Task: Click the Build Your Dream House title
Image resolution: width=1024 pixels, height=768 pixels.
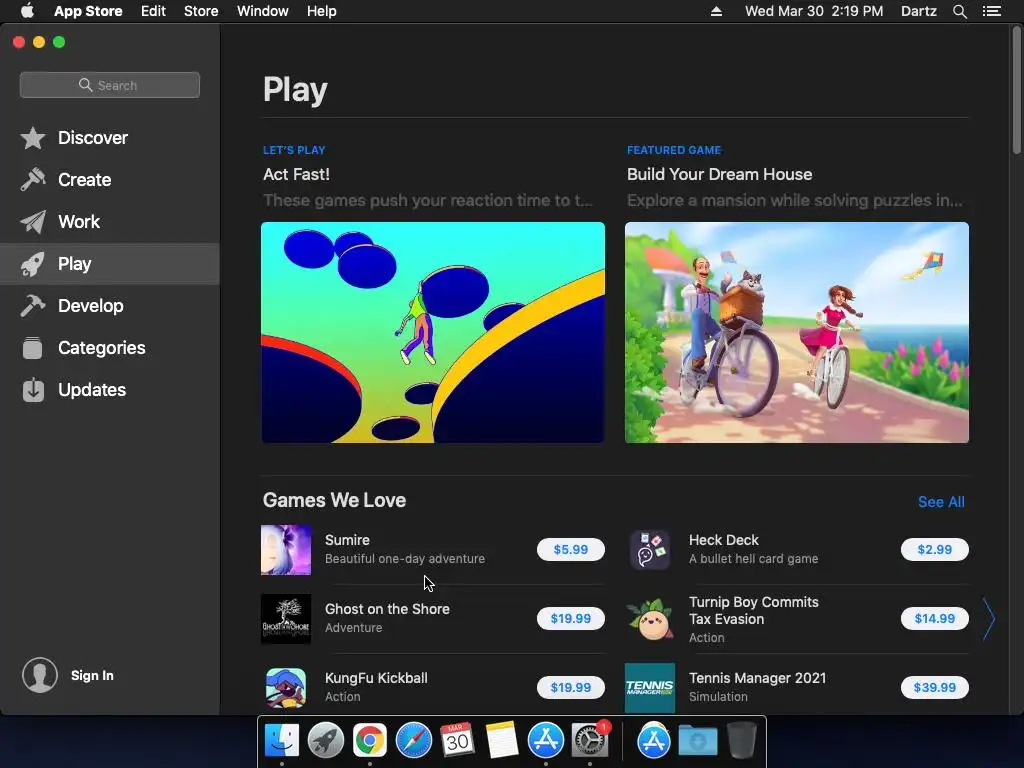Action: coord(720,174)
